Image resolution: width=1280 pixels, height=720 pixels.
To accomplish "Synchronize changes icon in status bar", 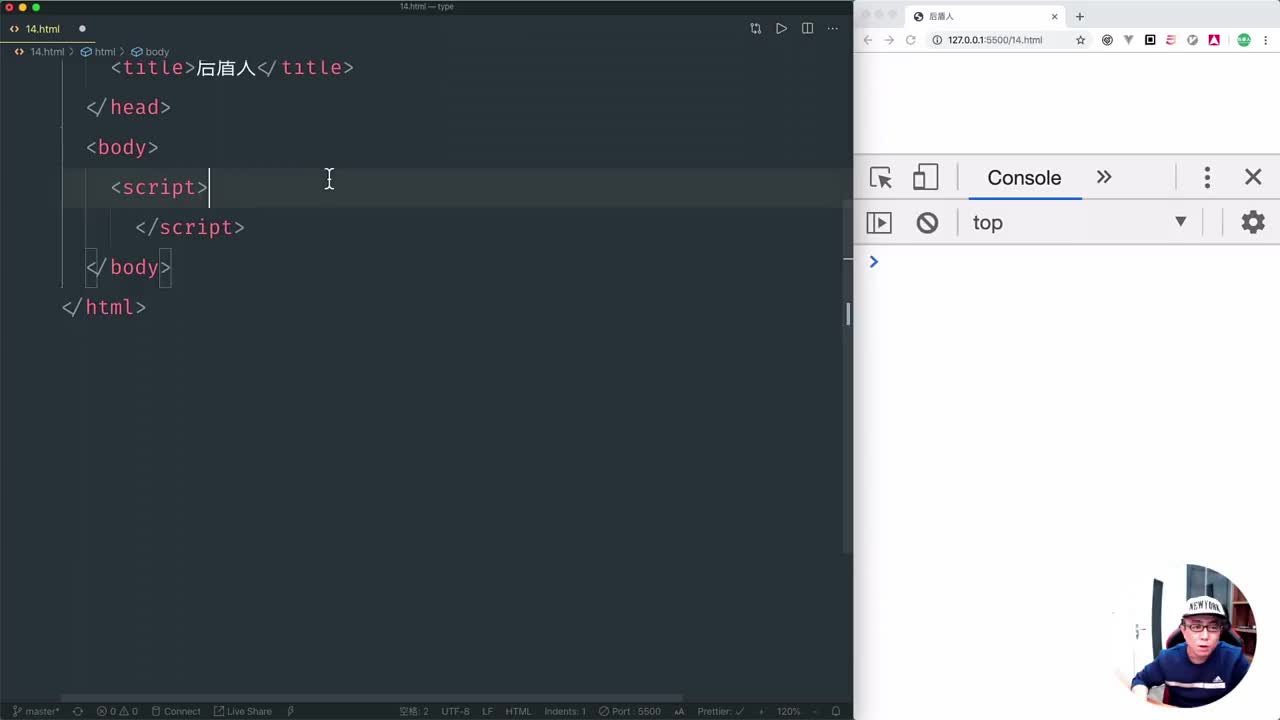I will coord(77,711).
